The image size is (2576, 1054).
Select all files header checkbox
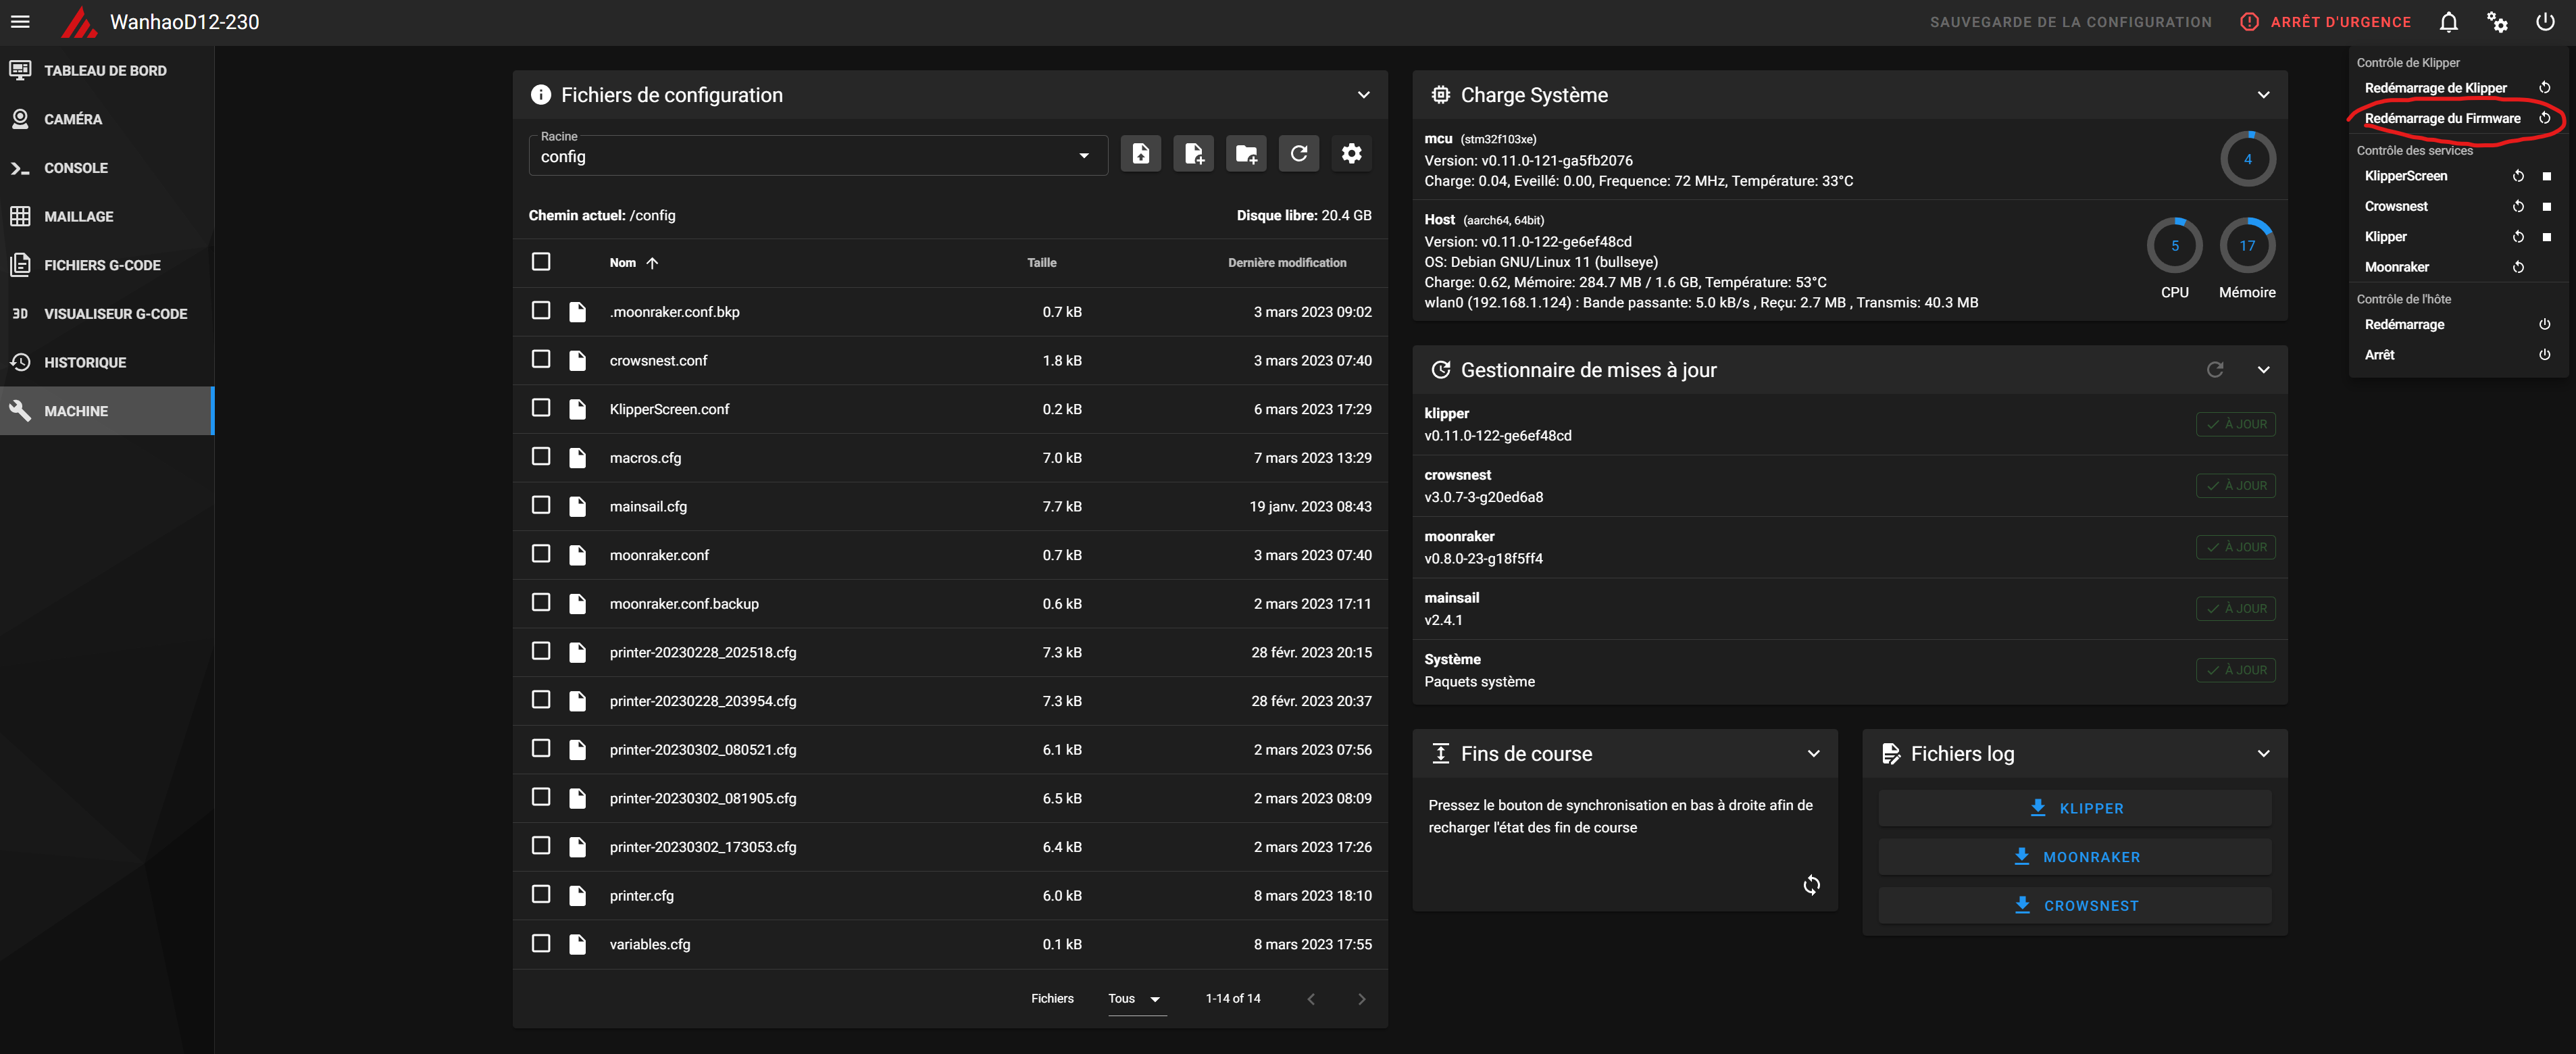pos(541,262)
